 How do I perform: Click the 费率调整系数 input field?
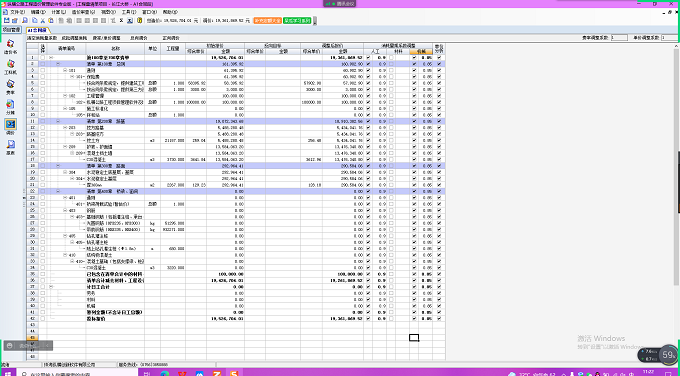(619, 38)
